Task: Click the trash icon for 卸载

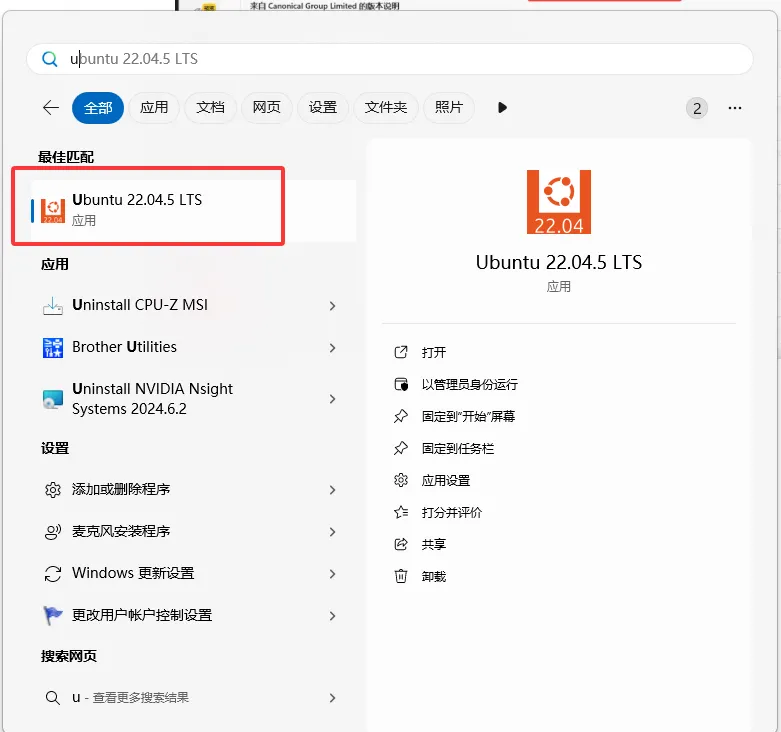Action: [401, 576]
